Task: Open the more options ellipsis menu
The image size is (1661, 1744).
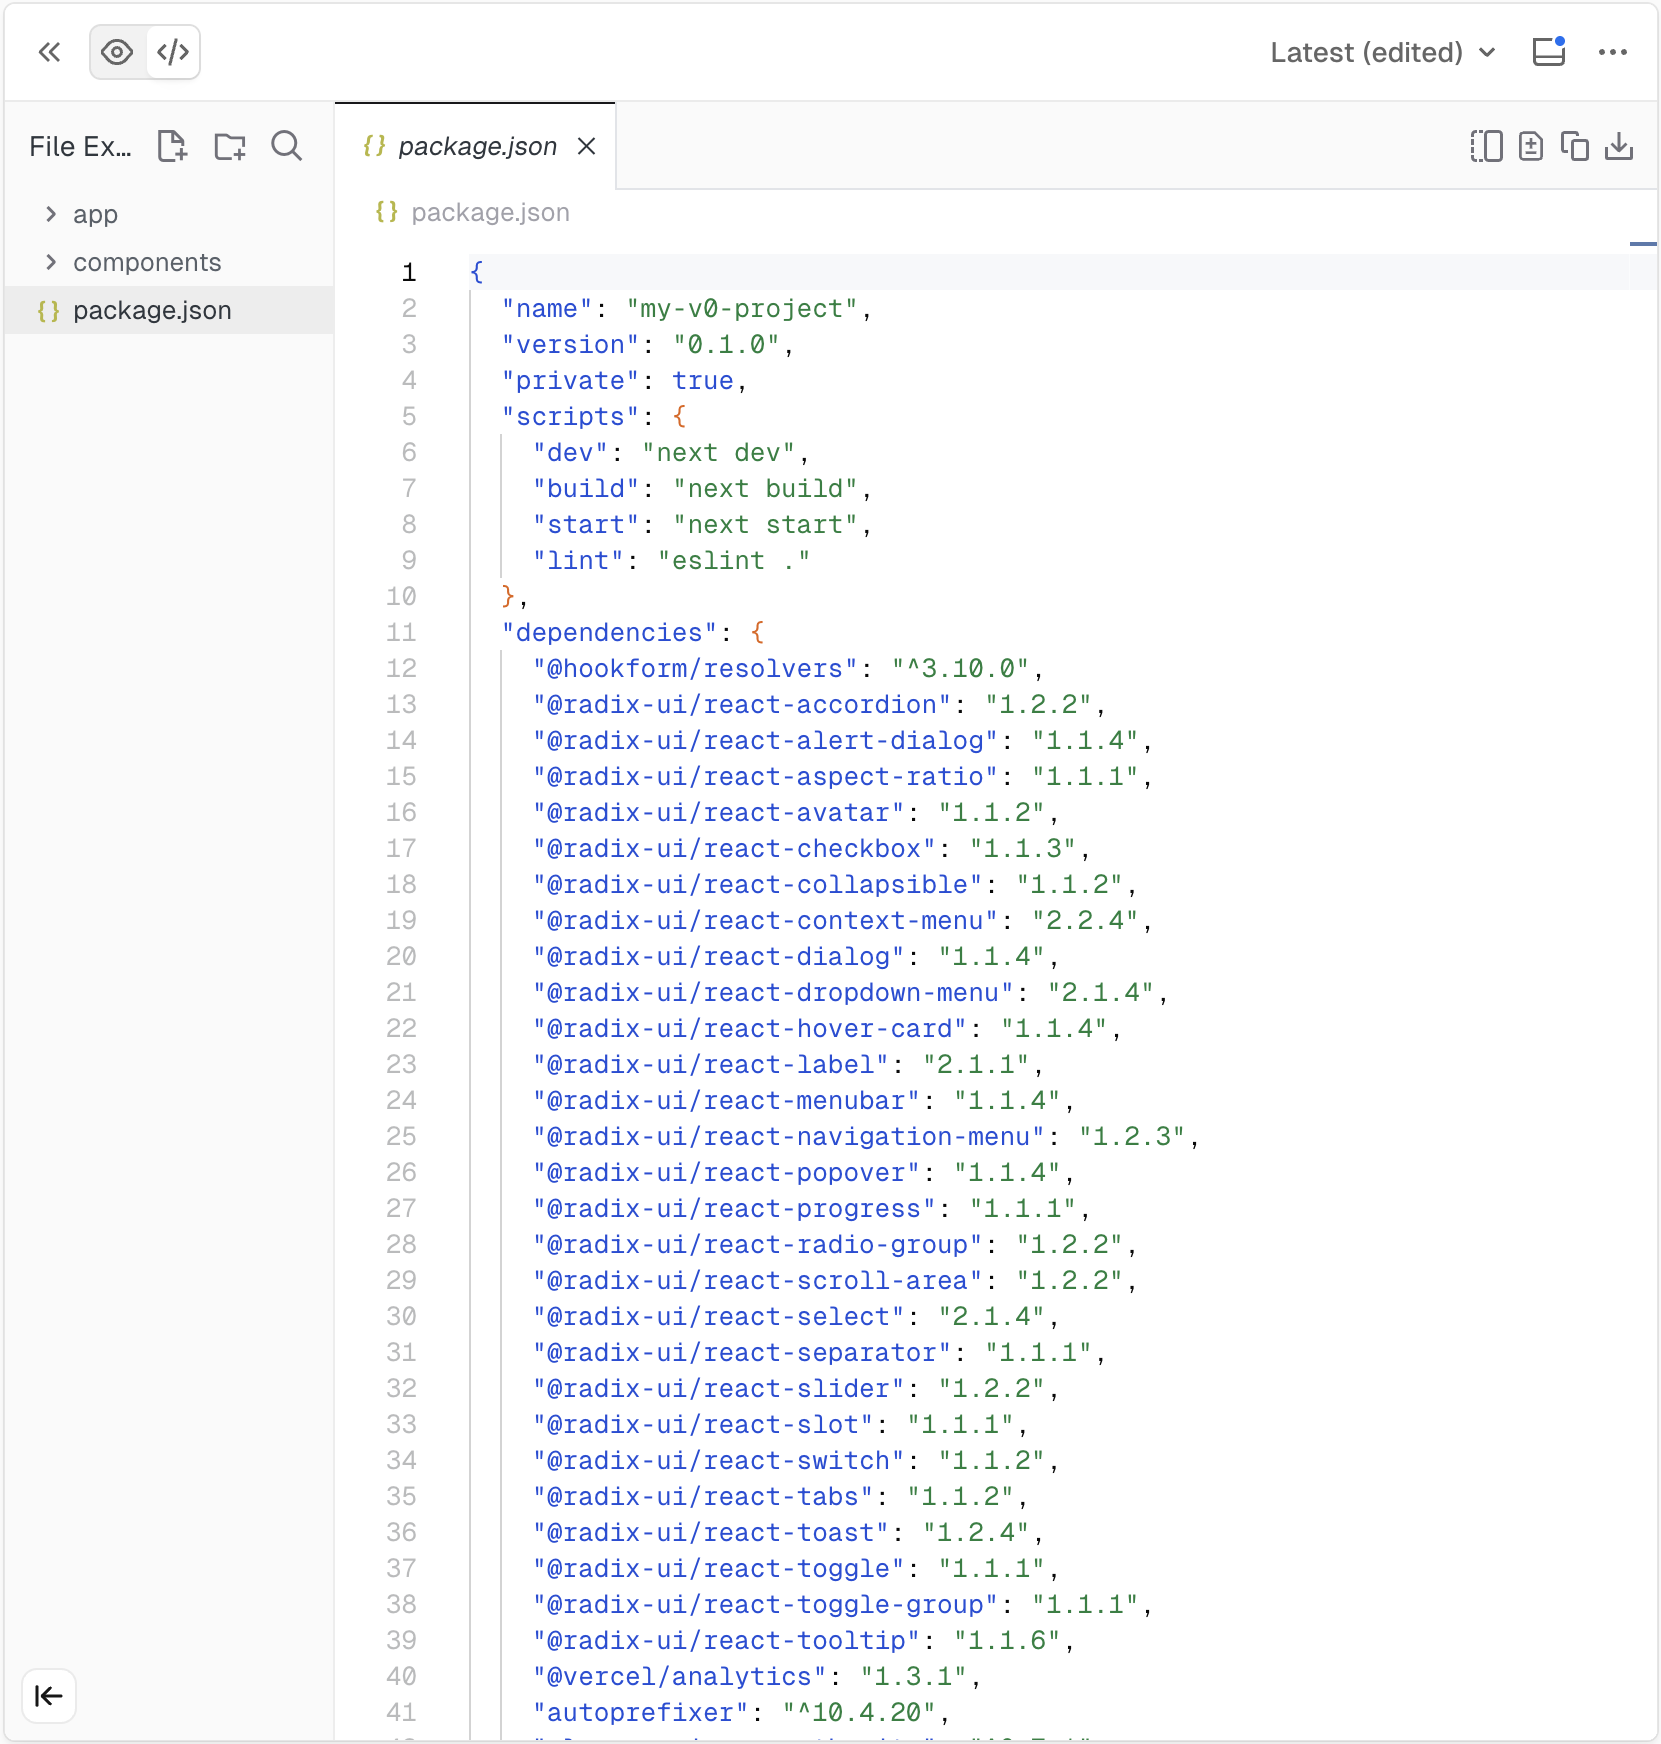Action: [1613, 52]
